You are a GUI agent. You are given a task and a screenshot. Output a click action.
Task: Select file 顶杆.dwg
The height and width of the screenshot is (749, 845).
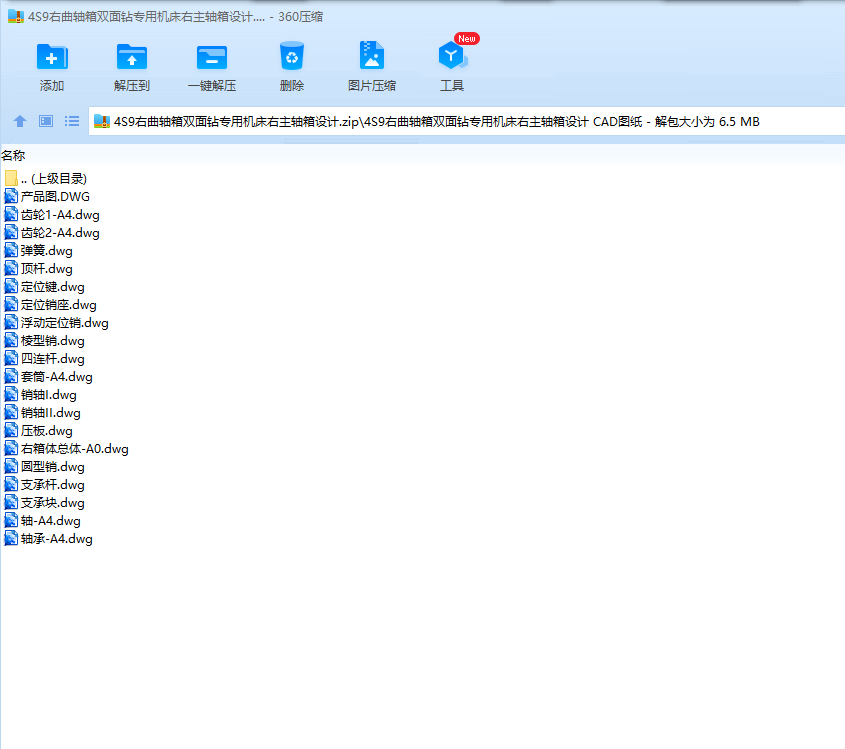click(38, 268)
